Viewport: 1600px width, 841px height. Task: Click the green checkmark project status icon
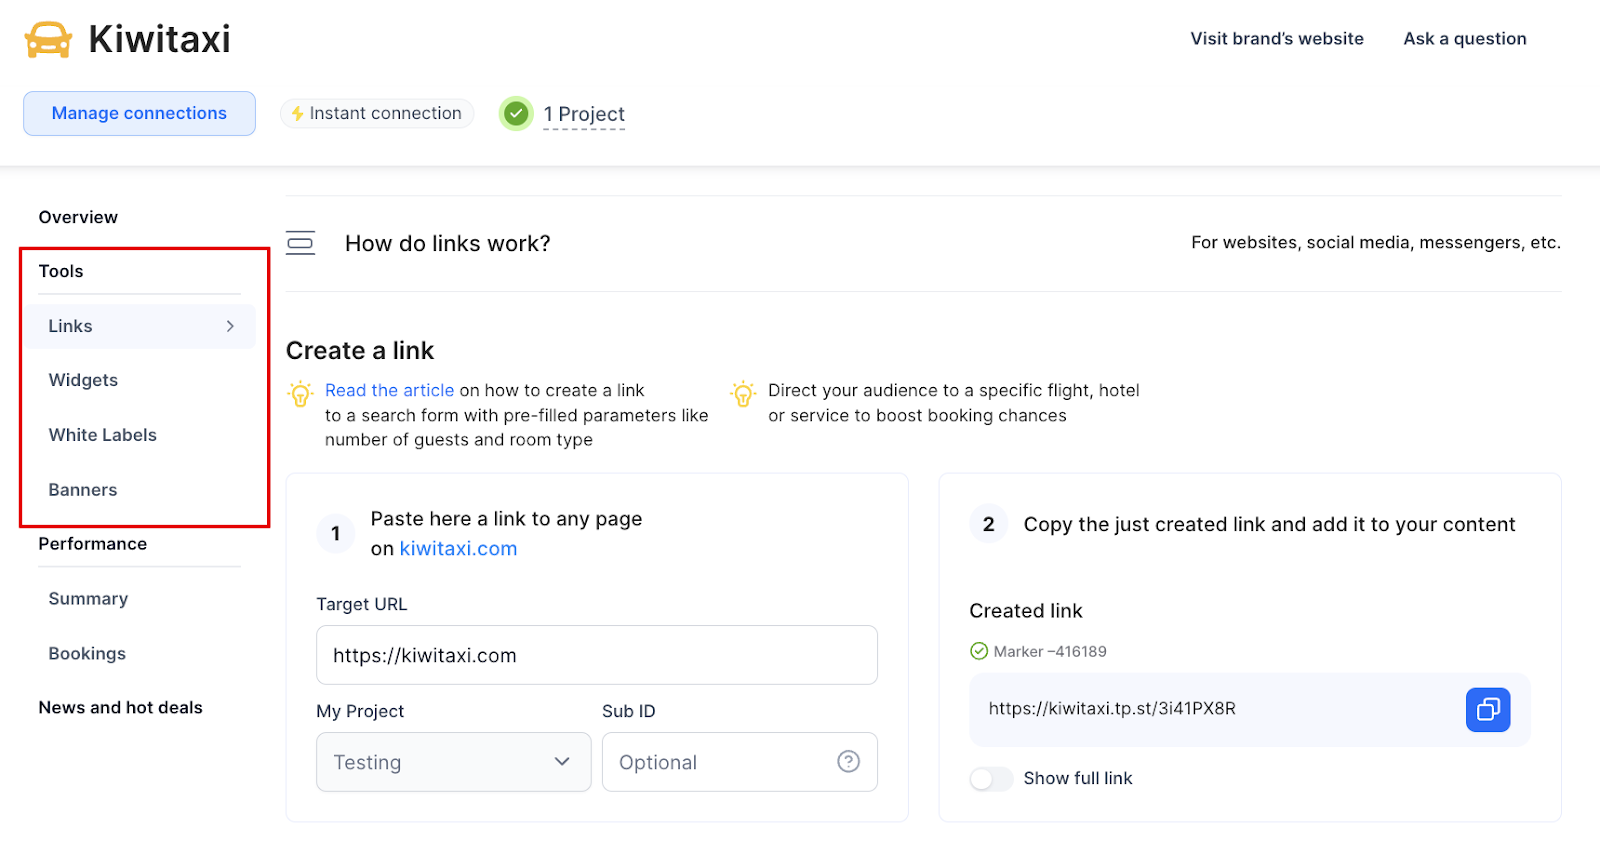pyautogui.click(x=516, y=114)
